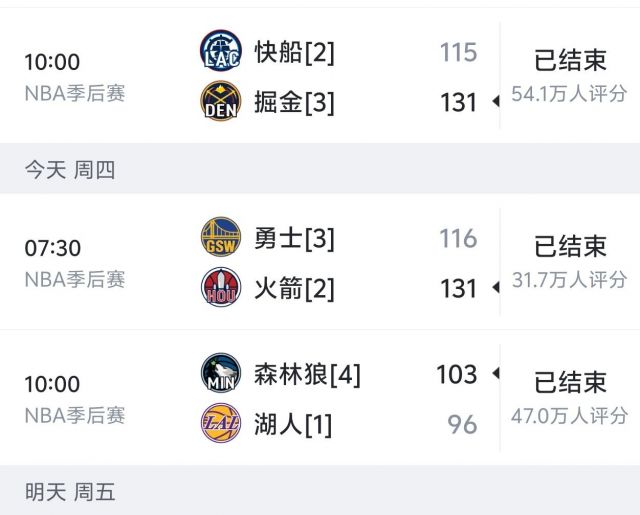640x515 pixels.
Task: Select the 勇士[3] team name
Action: pyautogui.click(x=293, y=238)
